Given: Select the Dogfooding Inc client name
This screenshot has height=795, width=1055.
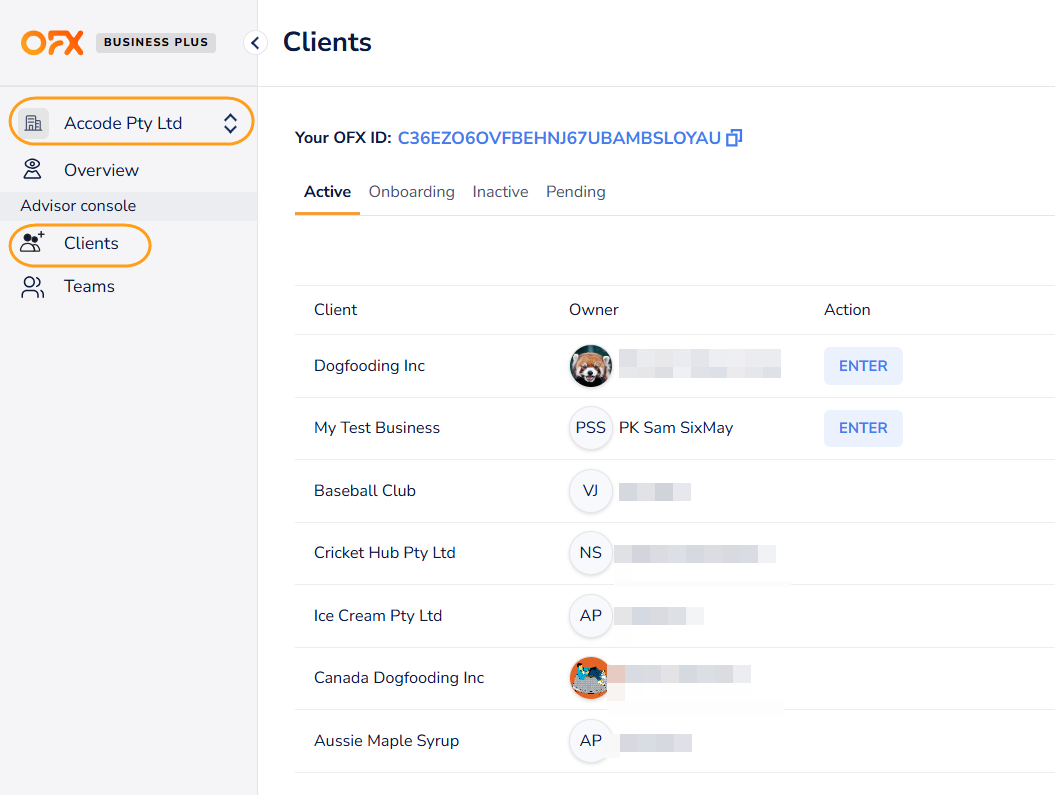Looking at the screenshot, I should [369, 366].
